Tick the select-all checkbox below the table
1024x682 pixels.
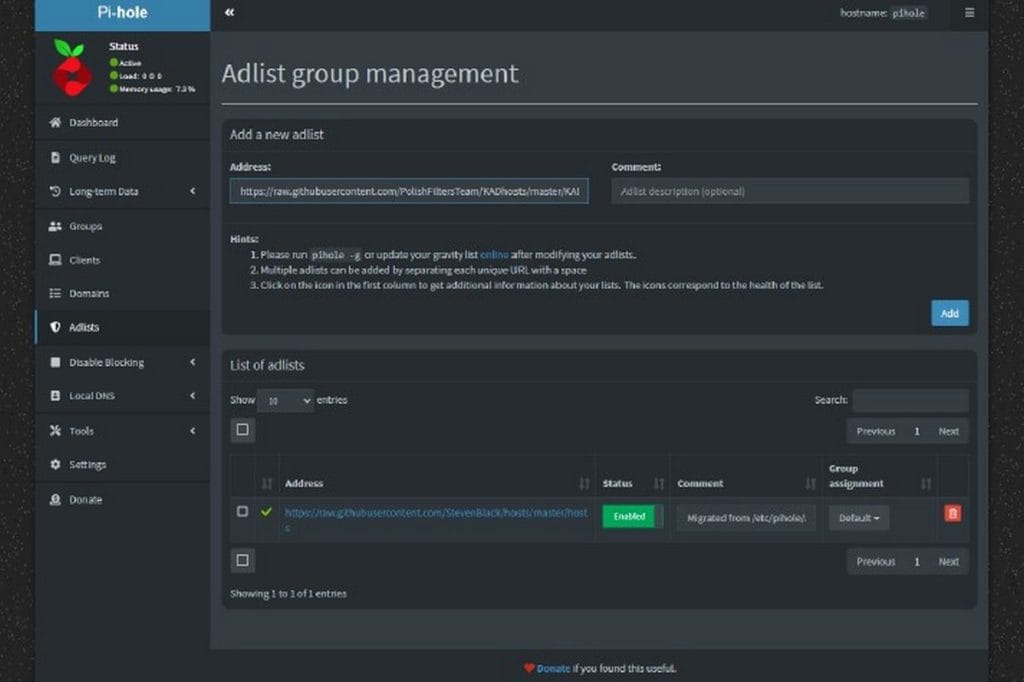click(x=242, y=560)
